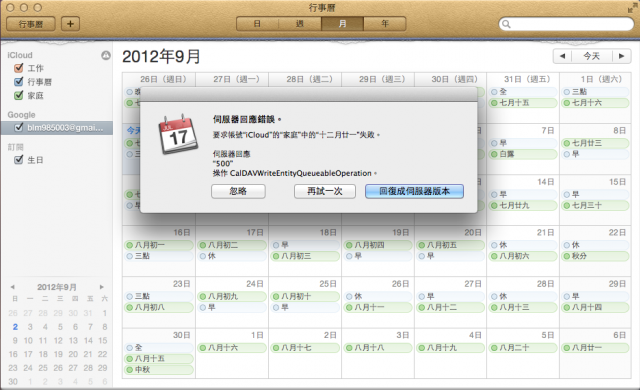Select the 八月初二 event on the 17th
640x390 pixels.
pos(232,245)
